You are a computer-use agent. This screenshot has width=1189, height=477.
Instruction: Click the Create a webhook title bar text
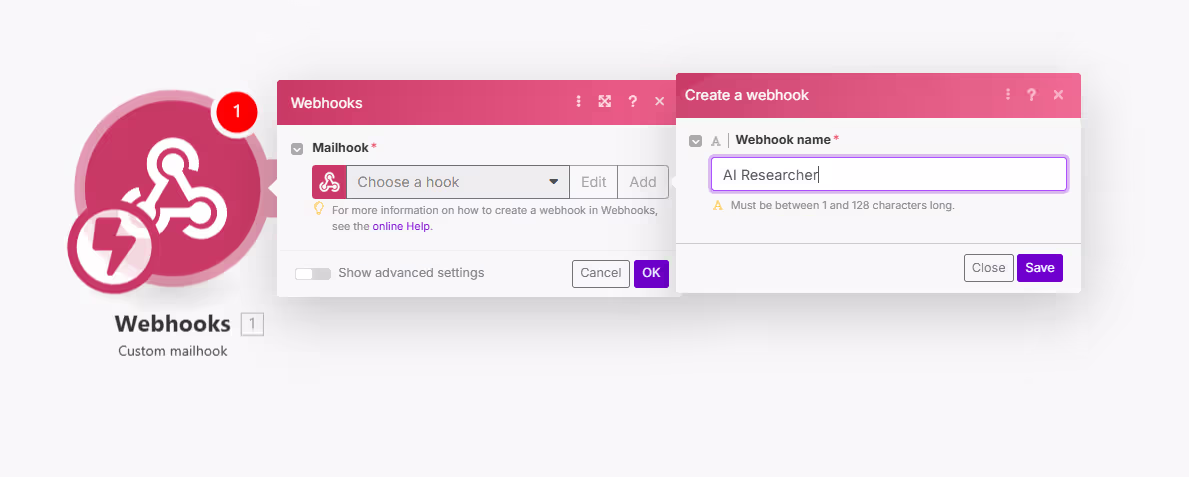747,95
